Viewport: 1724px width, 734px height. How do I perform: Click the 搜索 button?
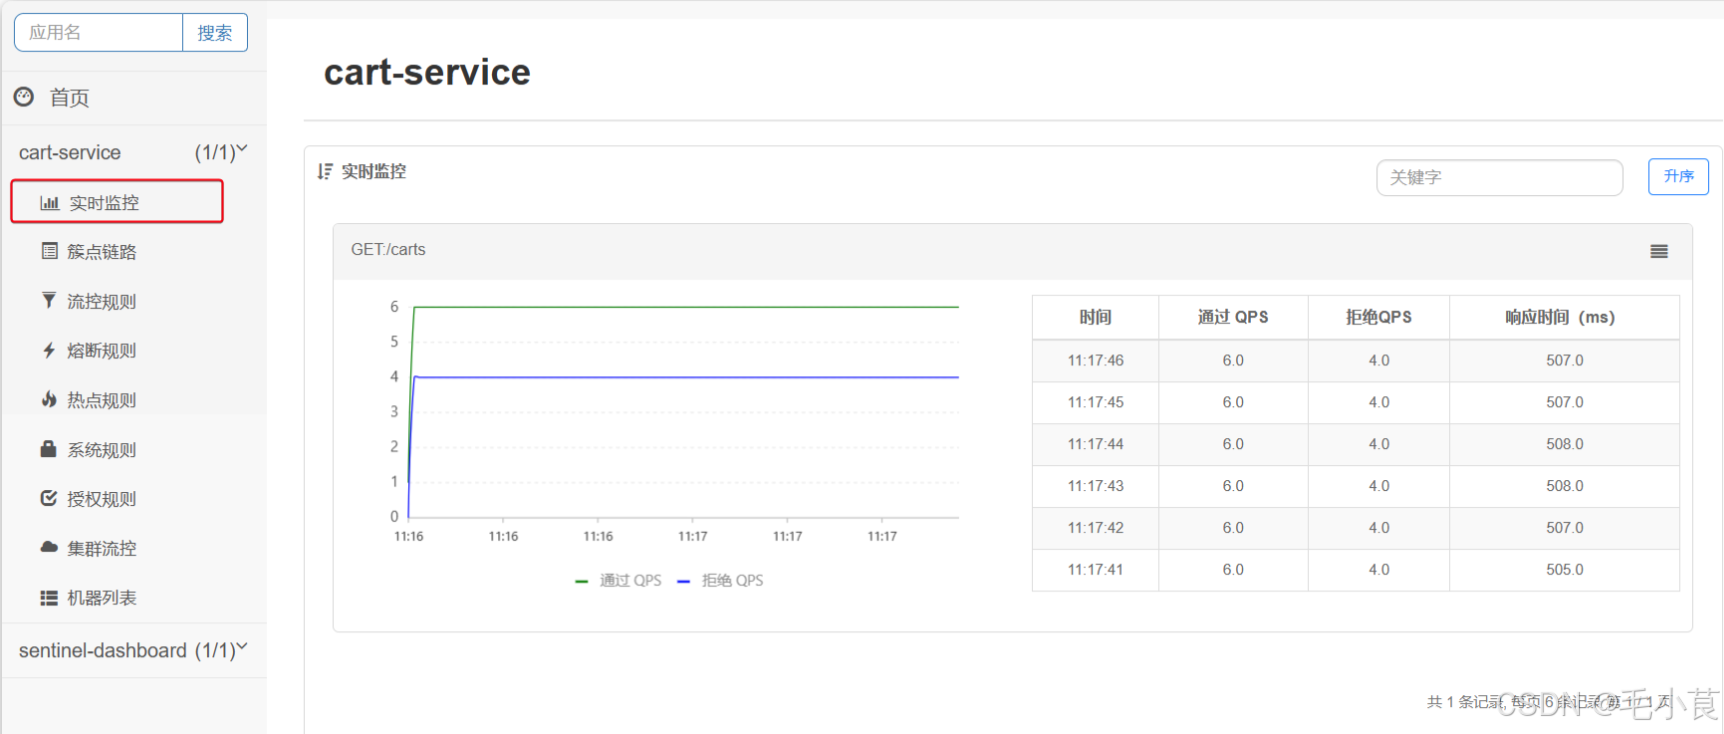215,33
